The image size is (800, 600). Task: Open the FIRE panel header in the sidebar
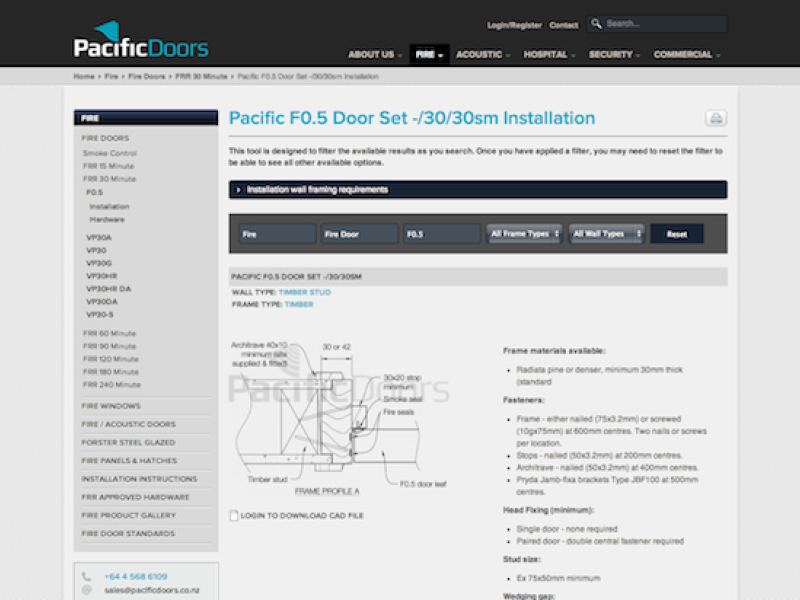[145, 117]
